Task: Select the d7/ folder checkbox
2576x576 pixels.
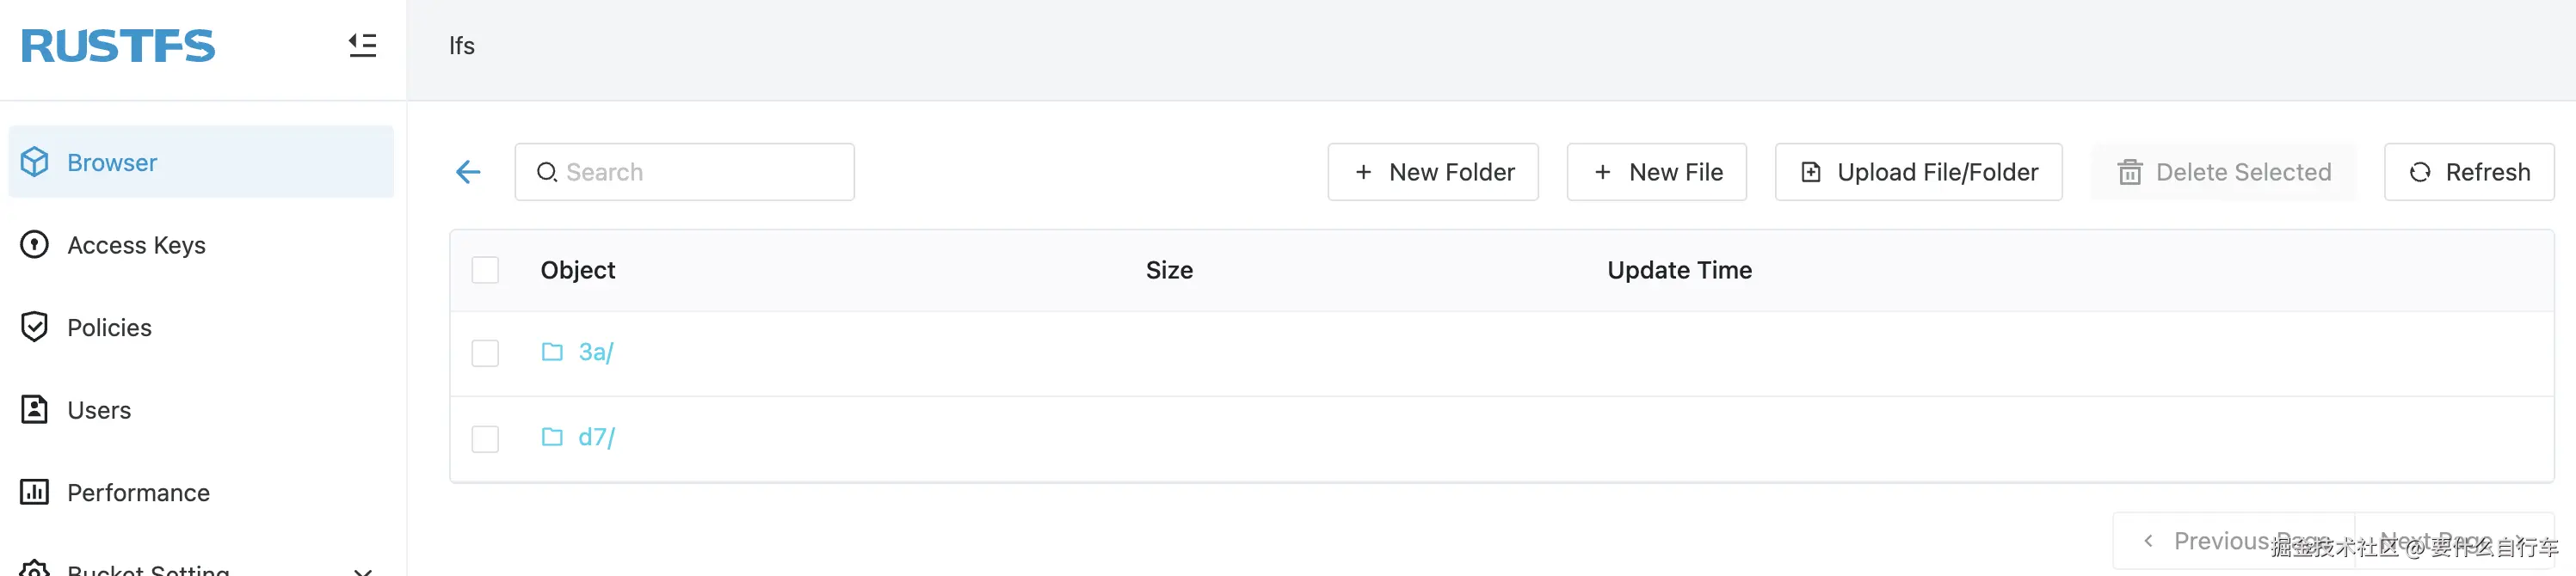Action: point(485,439)
